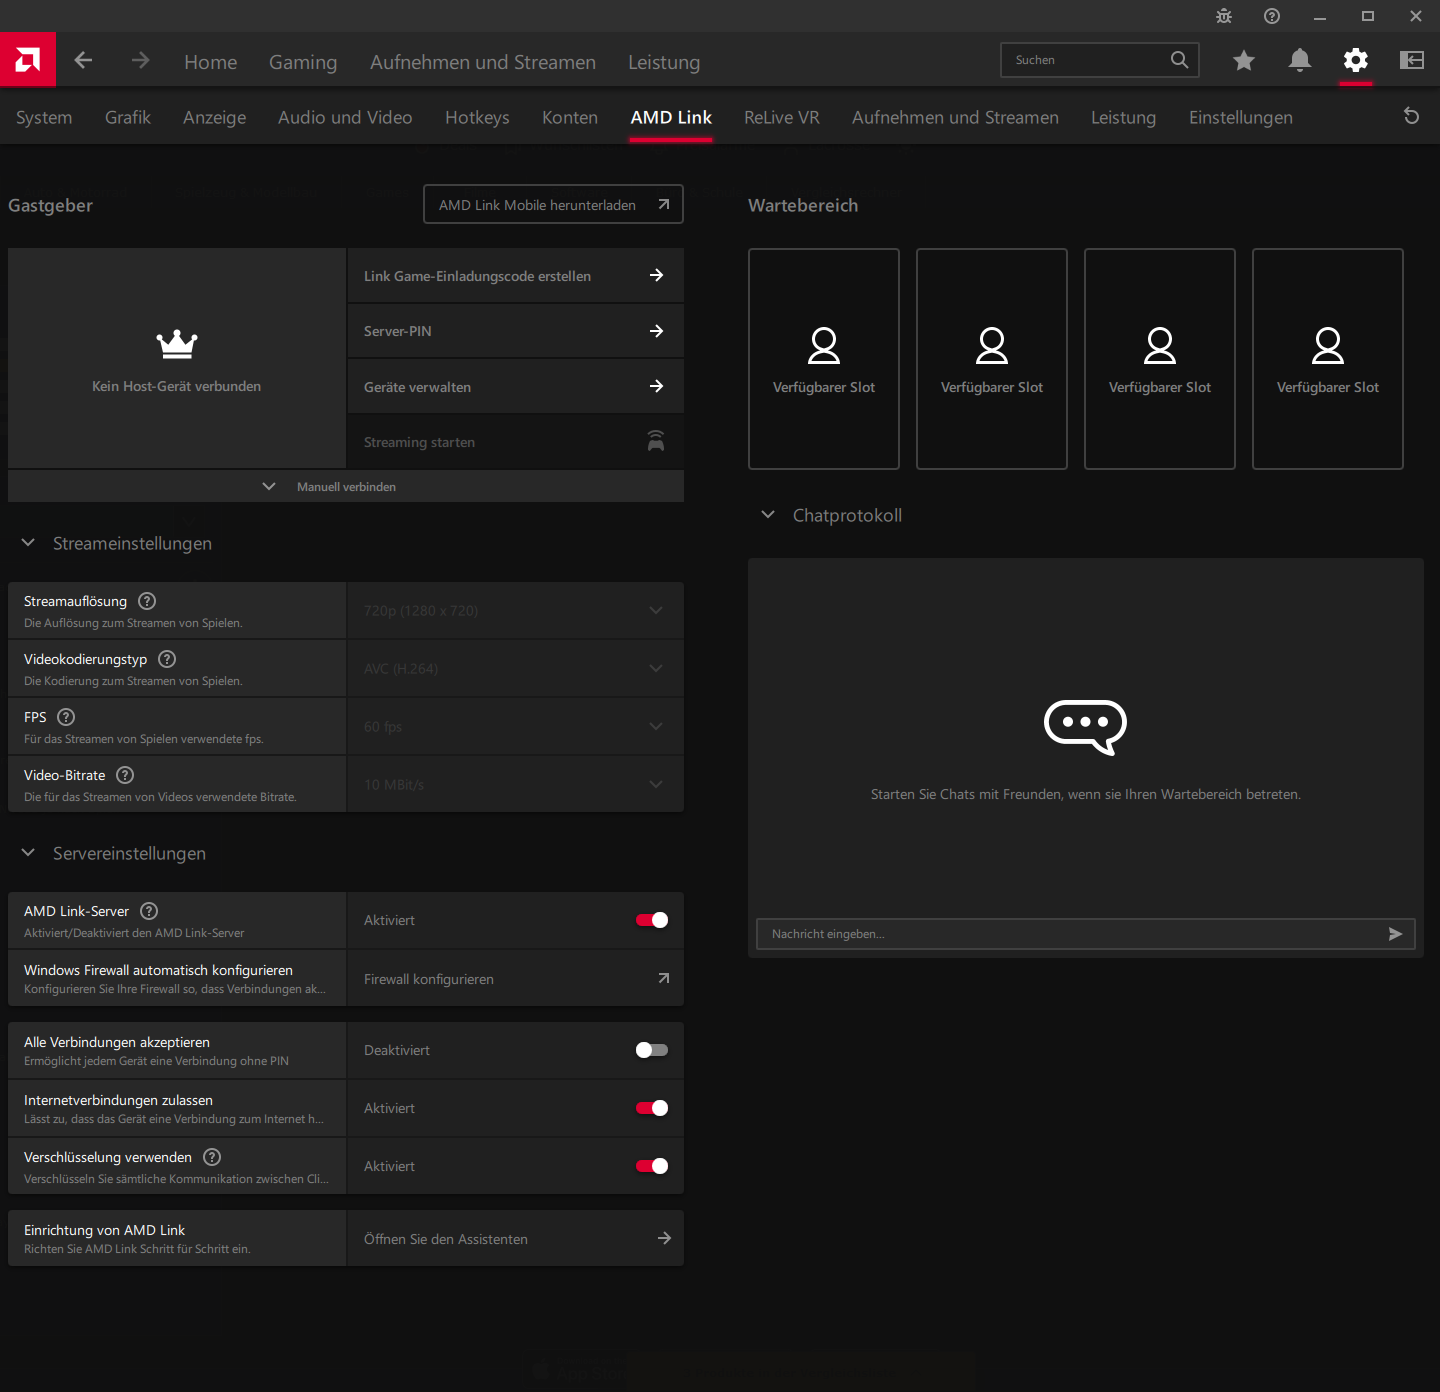Switch to the ReLive VR subtab

coord(782,118)
